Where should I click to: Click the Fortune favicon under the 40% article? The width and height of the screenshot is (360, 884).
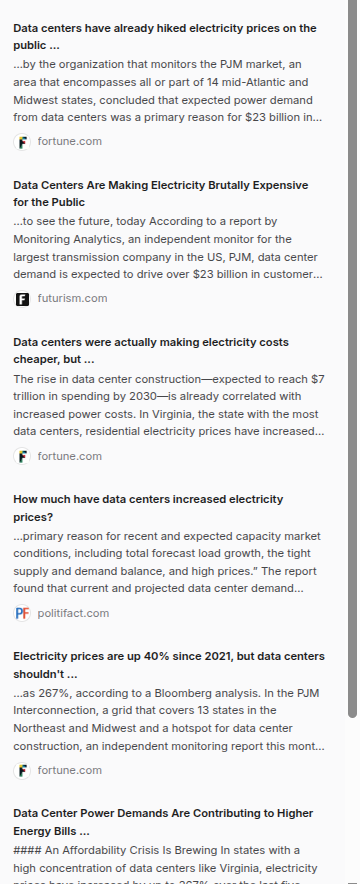22,771
